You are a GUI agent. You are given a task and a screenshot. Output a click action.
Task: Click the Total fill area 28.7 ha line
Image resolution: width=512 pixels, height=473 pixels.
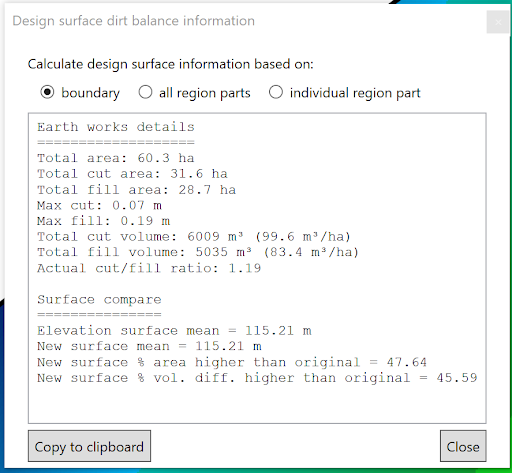[x=137, y=190]
